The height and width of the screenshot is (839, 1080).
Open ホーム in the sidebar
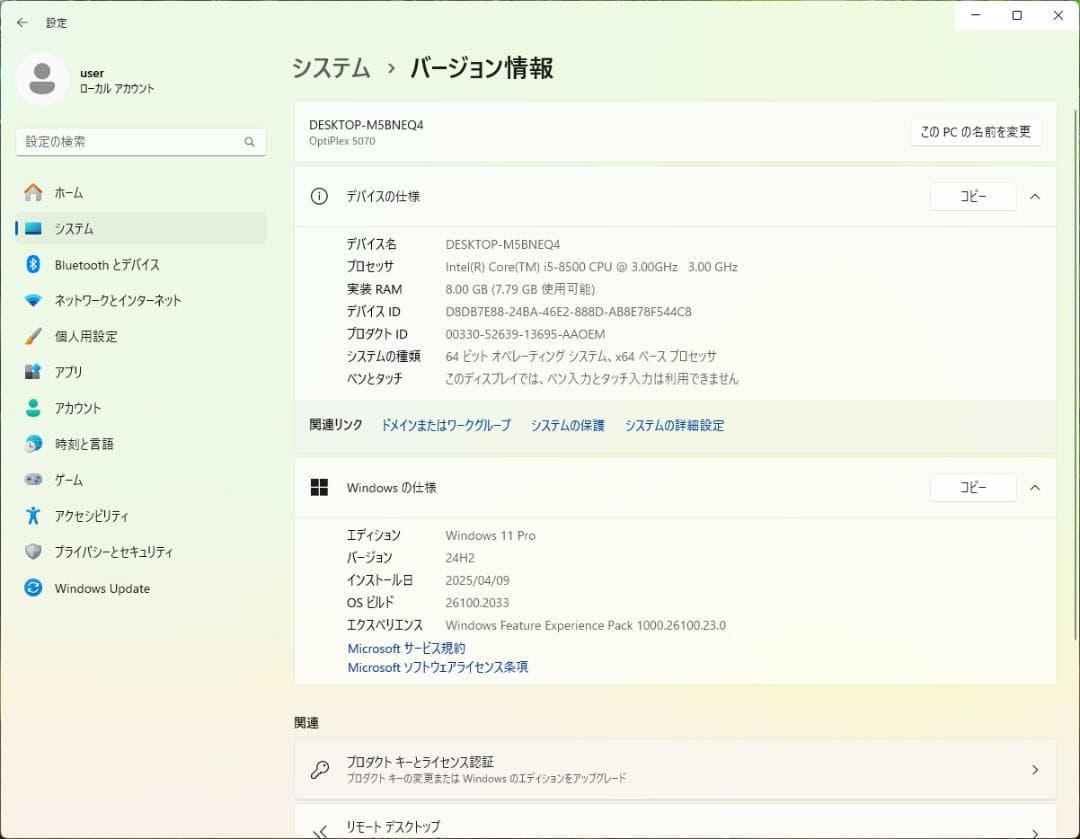[141, 193]
